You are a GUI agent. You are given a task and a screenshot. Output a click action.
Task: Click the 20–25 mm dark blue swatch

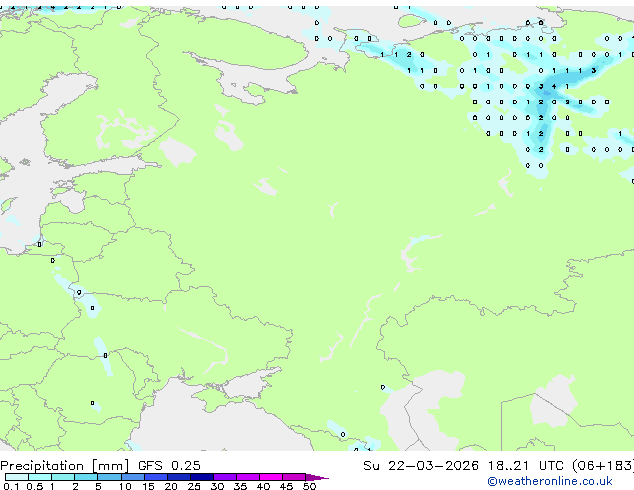[178, 477]
